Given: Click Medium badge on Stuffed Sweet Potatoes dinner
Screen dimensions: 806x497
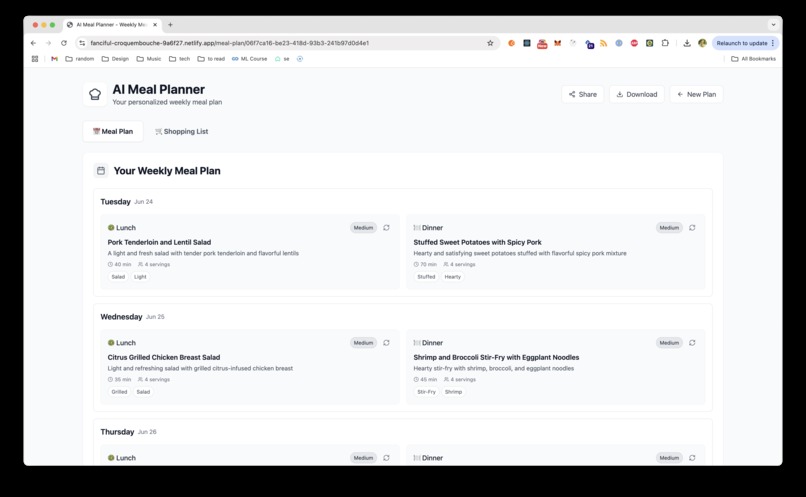Looking at the screenshot, I should pyautogui.click(x=669, y=228).
